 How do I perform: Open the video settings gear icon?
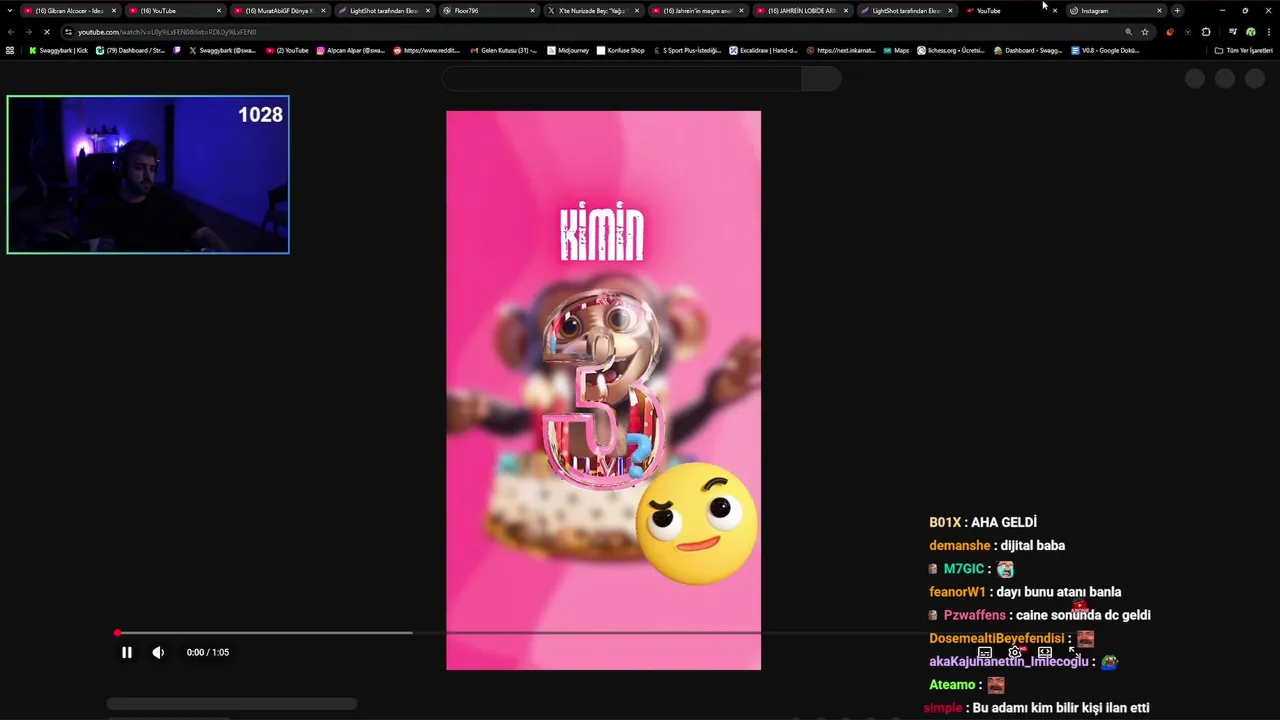(1015, 652)
